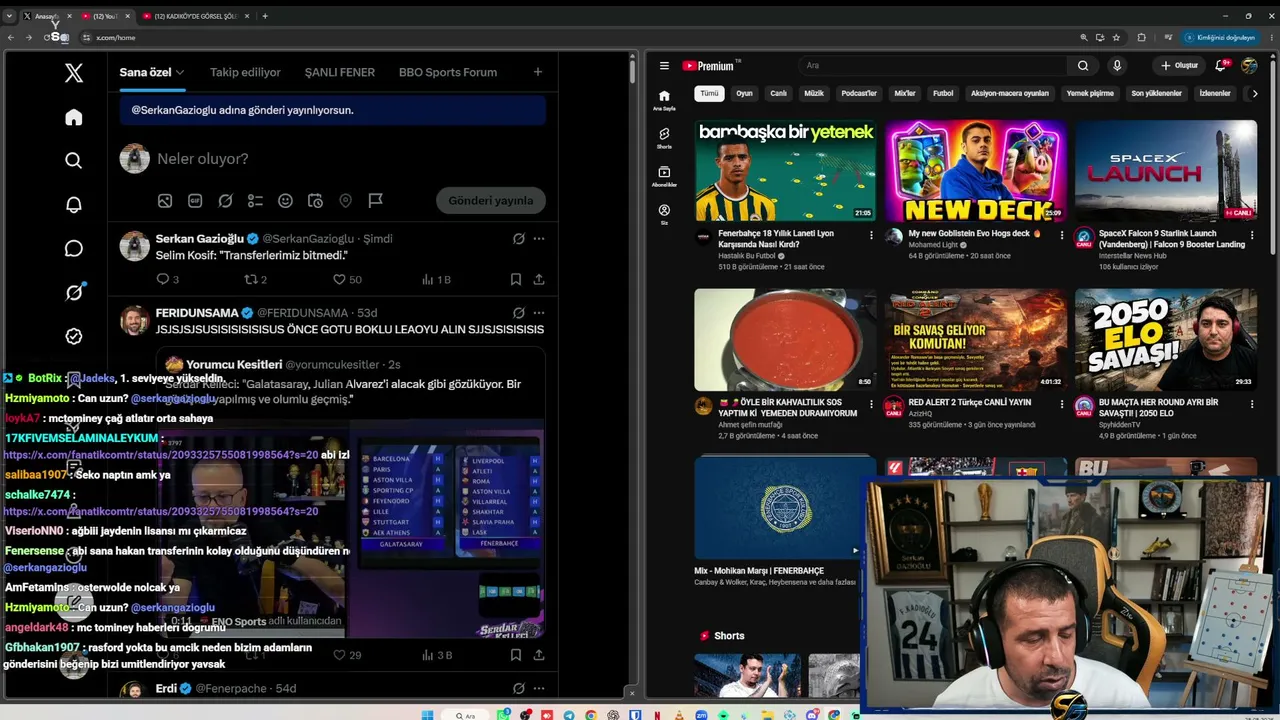Bookmark Serkan Gazioğlu's Selim Kosif post
1280x720 pixels.
pos(515,280)
